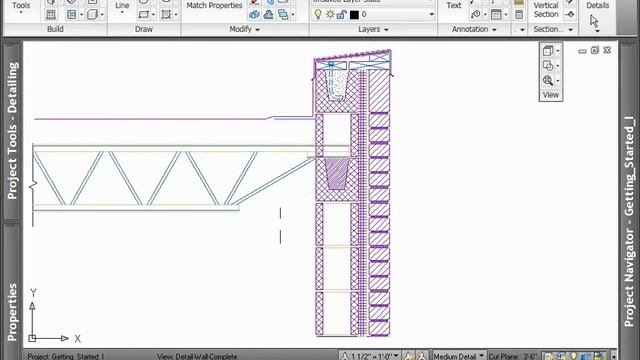The height and width of the screenshot is (360, 640).
Task: Click the table-grid Annotation icon
Action: 496,15
